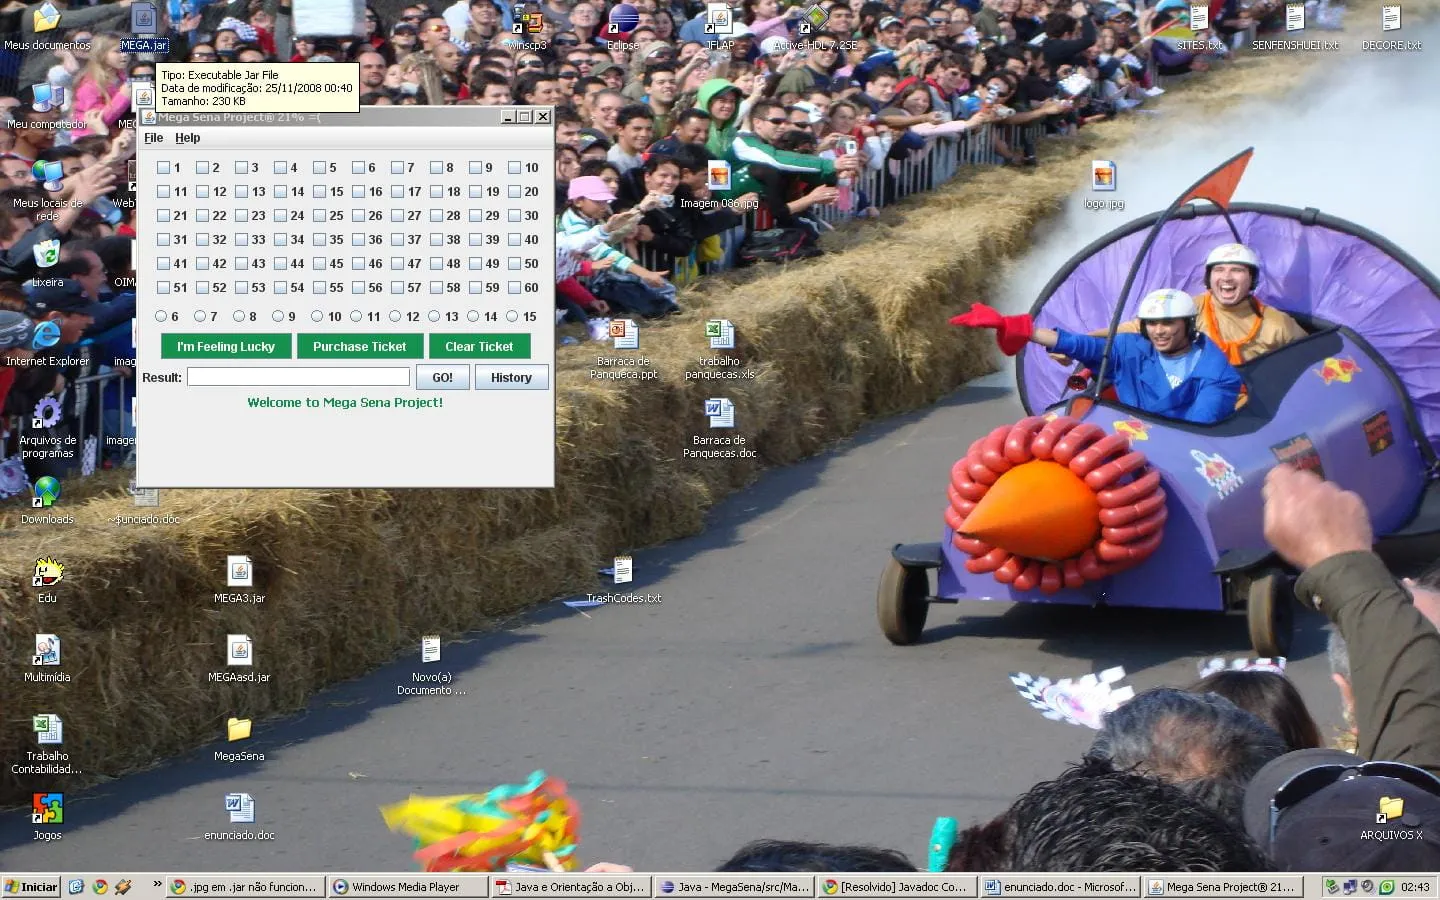The image size is (1440, 900).
Task: Open SITES.txt file icon
Action: [x=1199, y=27]
